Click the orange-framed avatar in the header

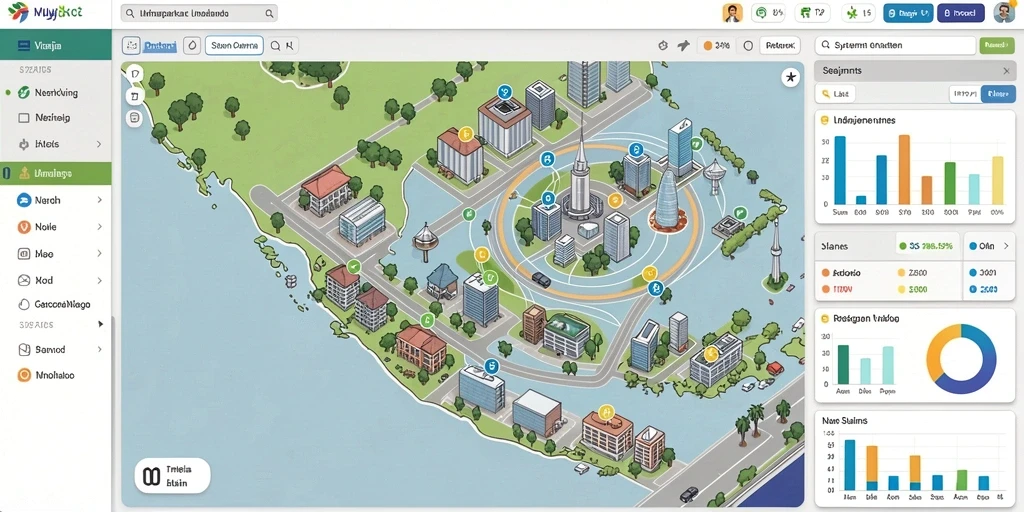click(x=733, y=12)
